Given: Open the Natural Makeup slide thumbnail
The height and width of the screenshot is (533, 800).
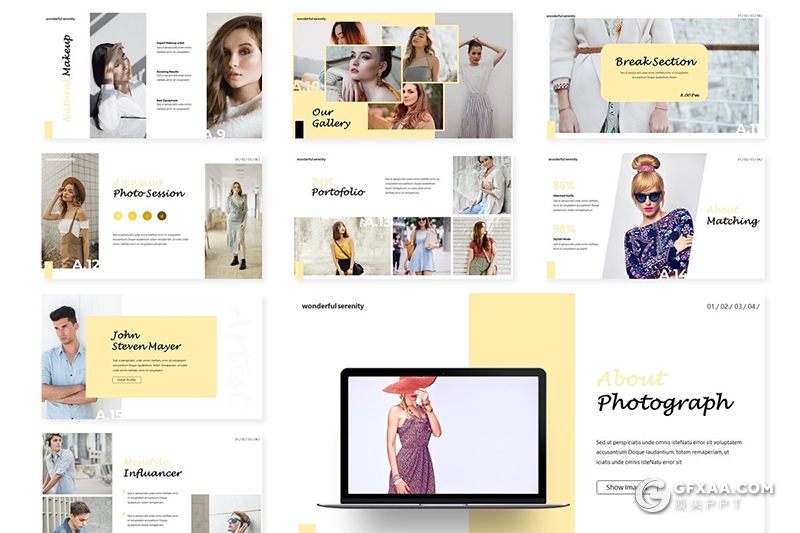Looking at the screenshot, I should coord(152,76).
